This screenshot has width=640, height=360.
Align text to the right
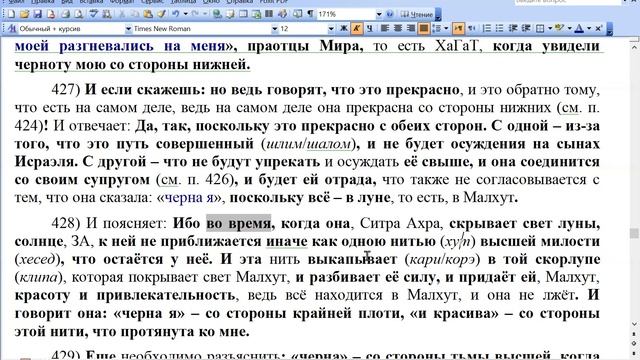pyautogui.click(x=411, y=28)
